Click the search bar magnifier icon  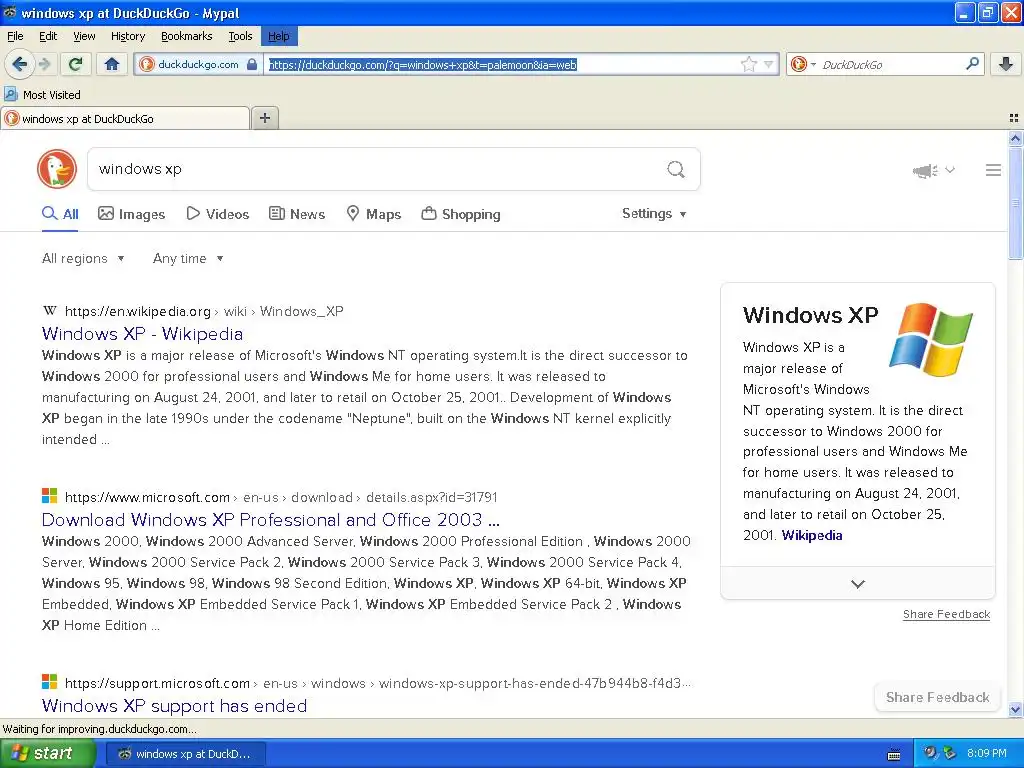tap(972, 64)
